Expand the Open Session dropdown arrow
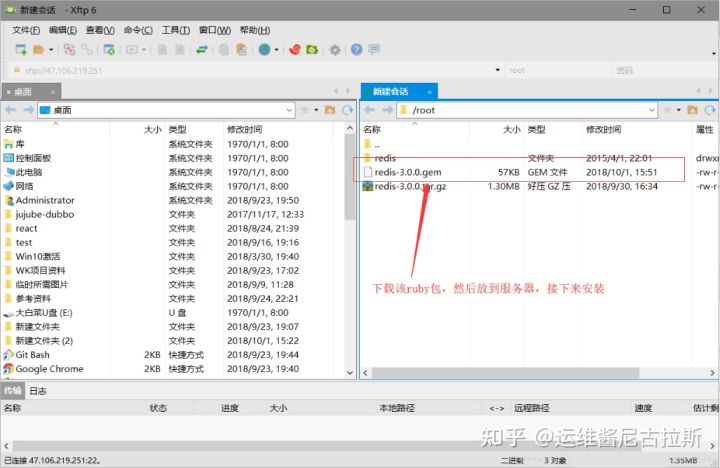This screenshot has width=720, height=468. point(51,50)
